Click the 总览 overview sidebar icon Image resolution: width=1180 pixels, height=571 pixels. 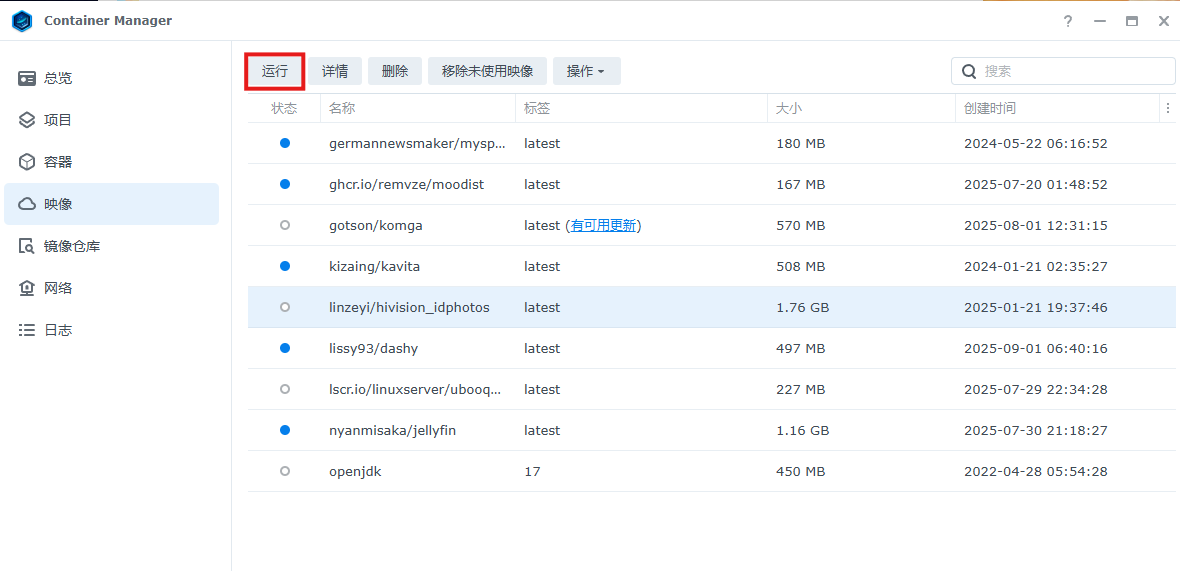(x=27, y=78)
